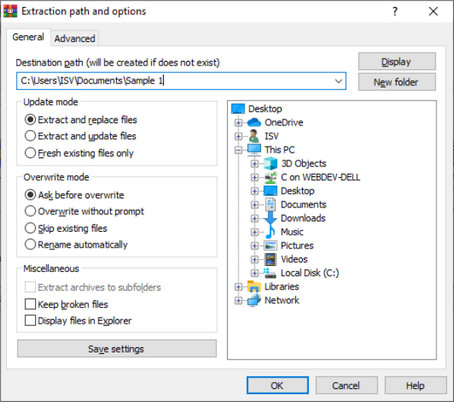Viewport: 454px width, 402px height.
Task: Expand the Downloads tree node
Action: [255, 218]
